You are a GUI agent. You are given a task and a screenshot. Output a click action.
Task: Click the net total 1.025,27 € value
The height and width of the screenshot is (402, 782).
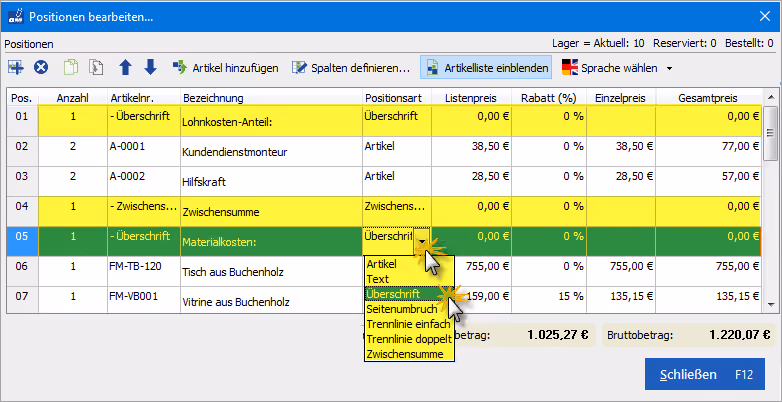558,334
